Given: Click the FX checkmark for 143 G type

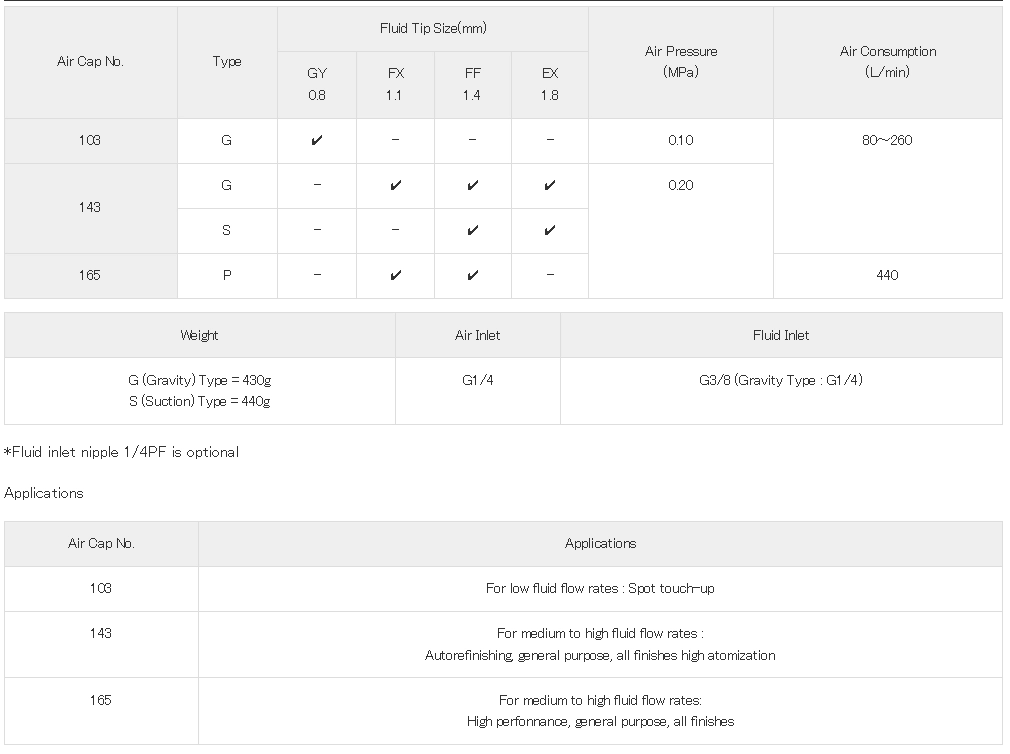Looking at the screenshot, I should point(395,186).
